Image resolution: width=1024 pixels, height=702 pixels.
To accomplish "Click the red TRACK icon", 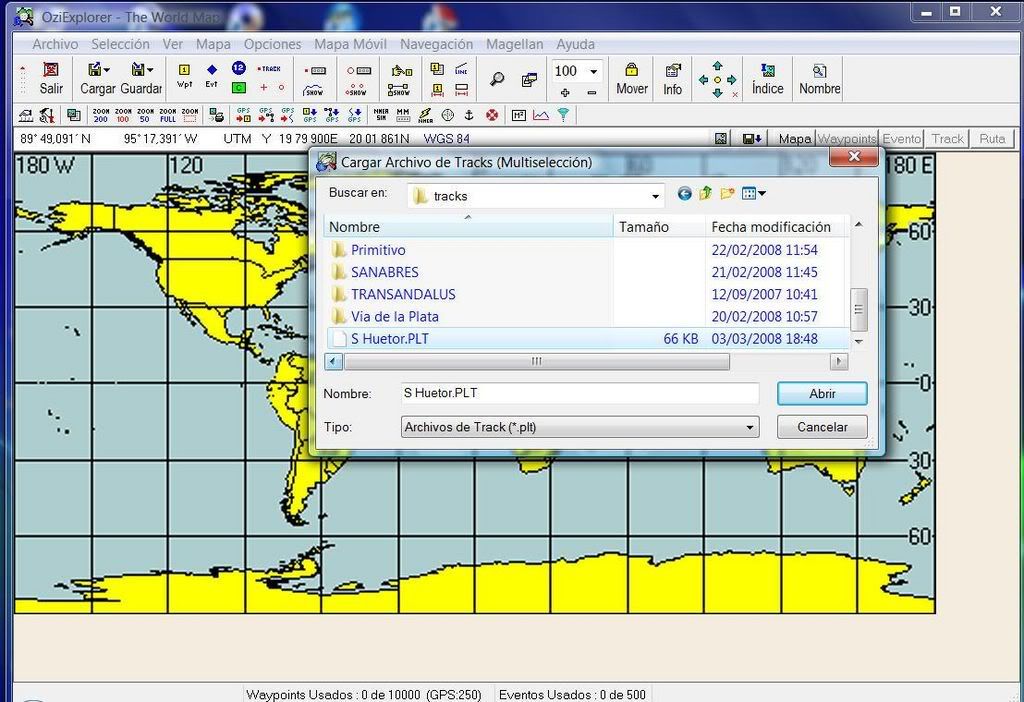I will [x=270, y=68].
